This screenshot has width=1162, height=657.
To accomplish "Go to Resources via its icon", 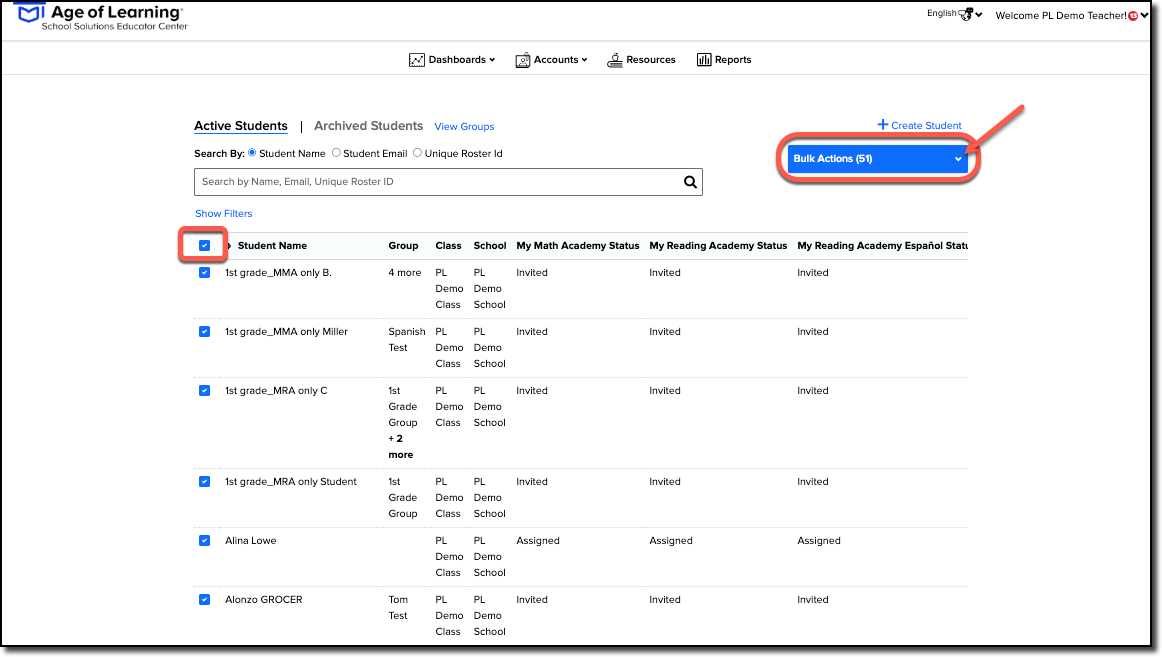I will pyautogui.click(x=614, y=60).
